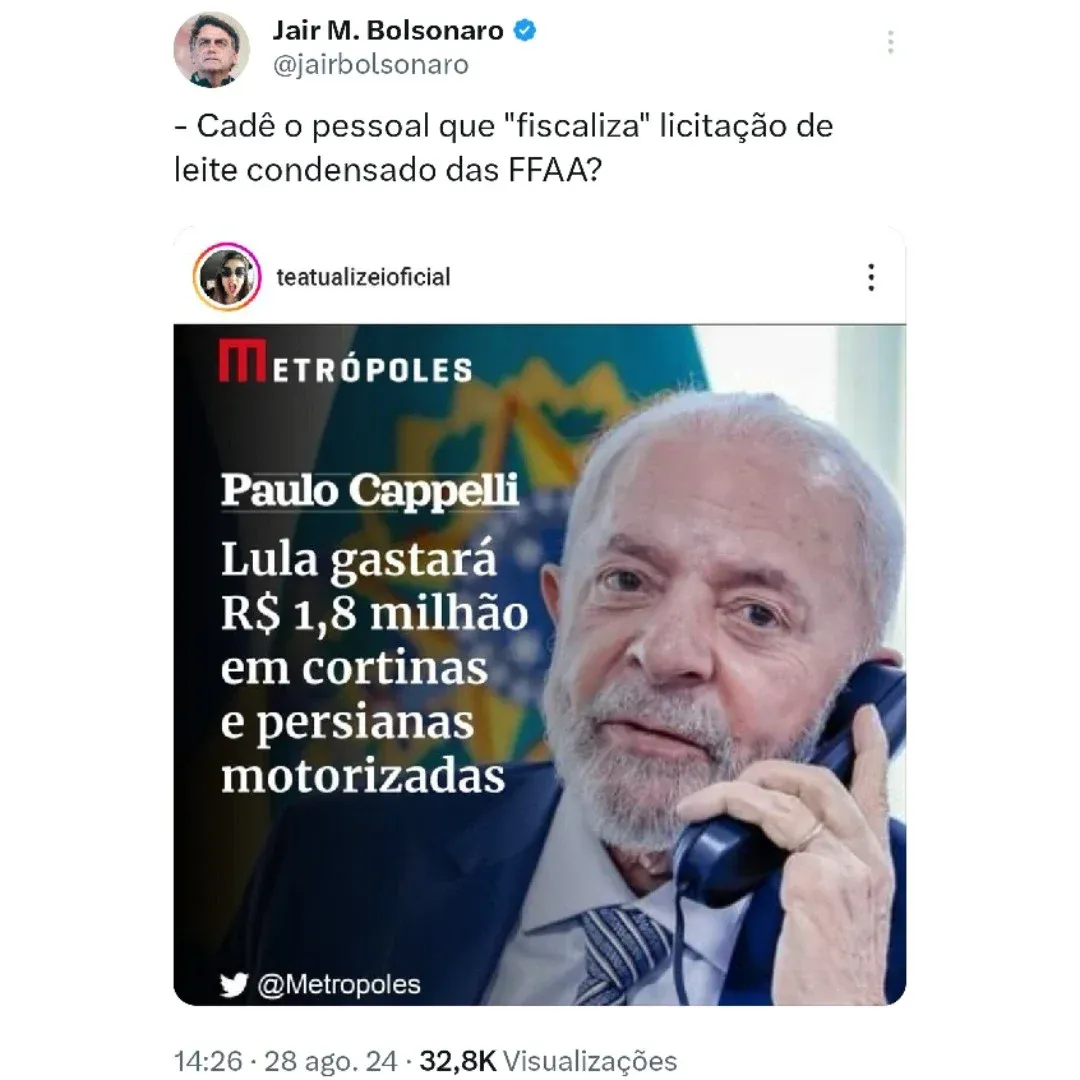Click the blue verified badge beside Bolsonaro
The height and width of the screenshot is (1080, 1080).
click(525, 30)
